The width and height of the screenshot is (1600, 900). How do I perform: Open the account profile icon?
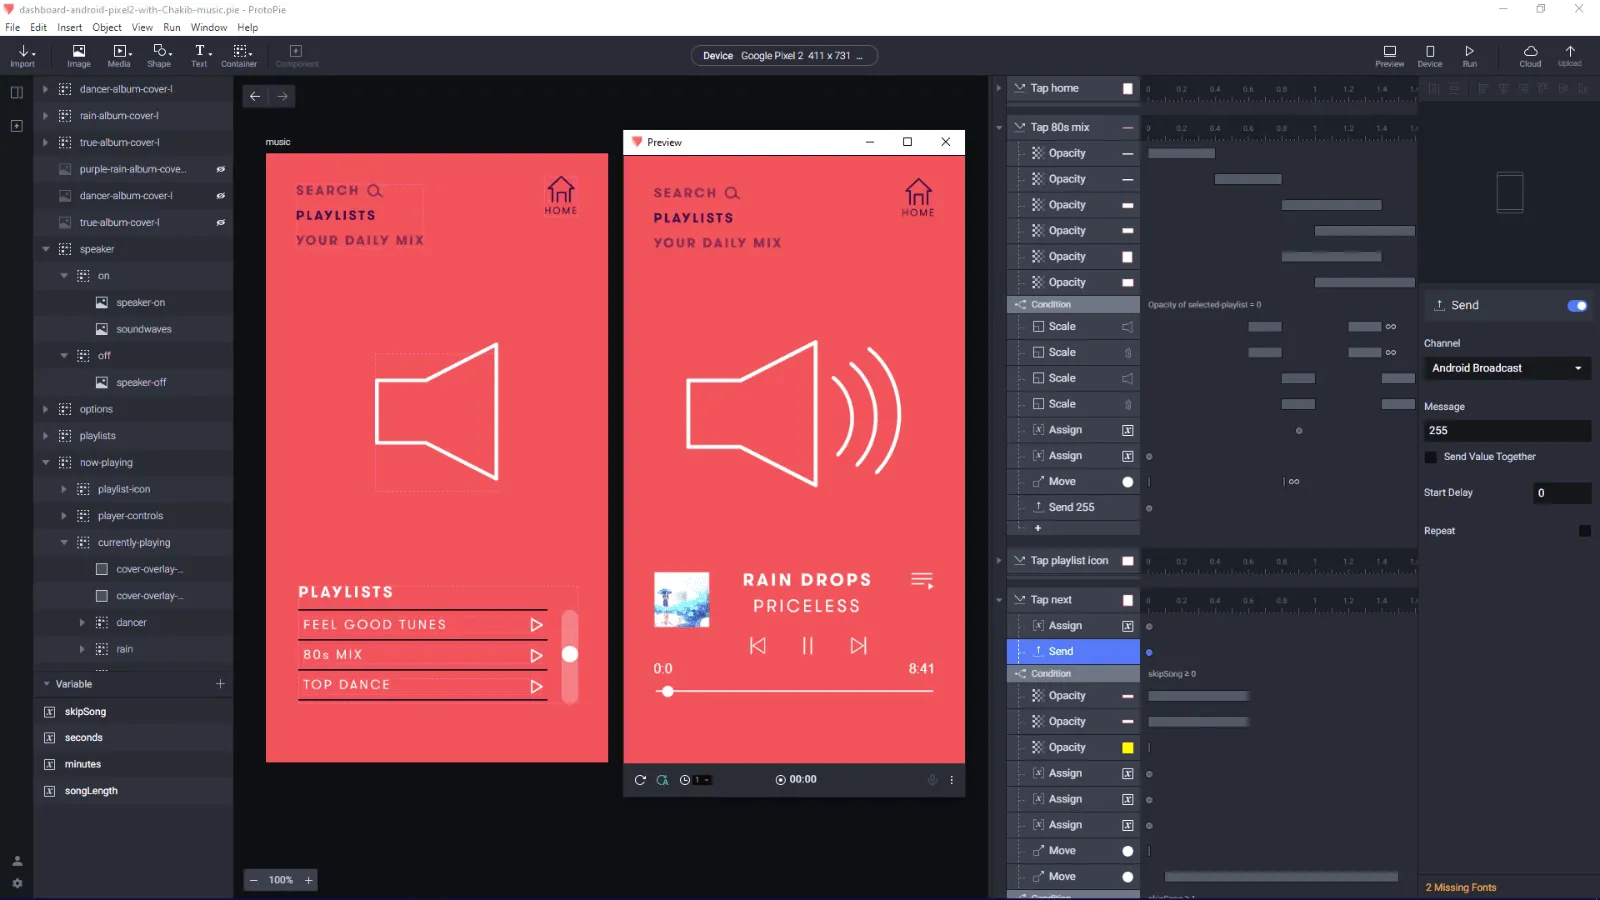click(x=17, y=861)
